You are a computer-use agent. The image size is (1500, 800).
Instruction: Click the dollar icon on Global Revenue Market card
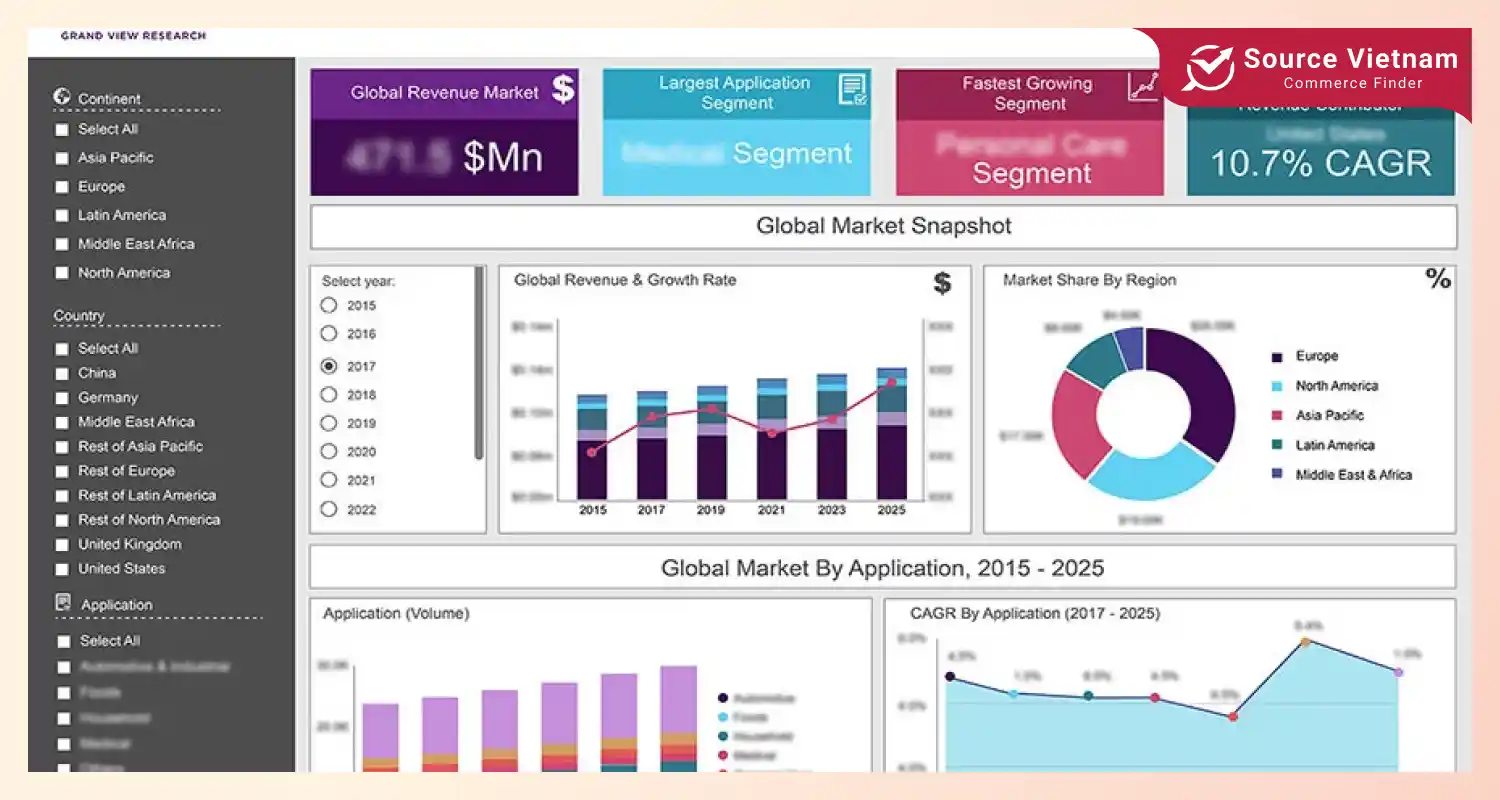point(564,89)
